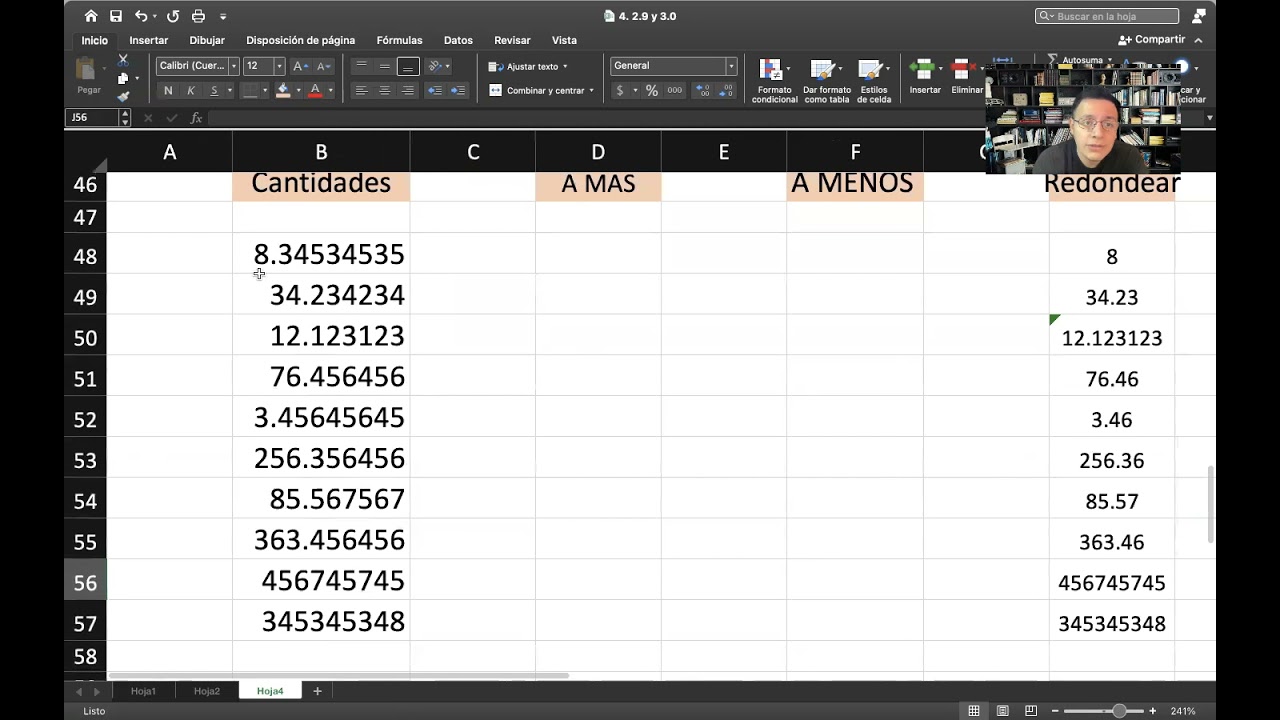Switch to the Insertar ribbon tab
The width and height of the screenshot is (1280, 720).
point(148,40)
